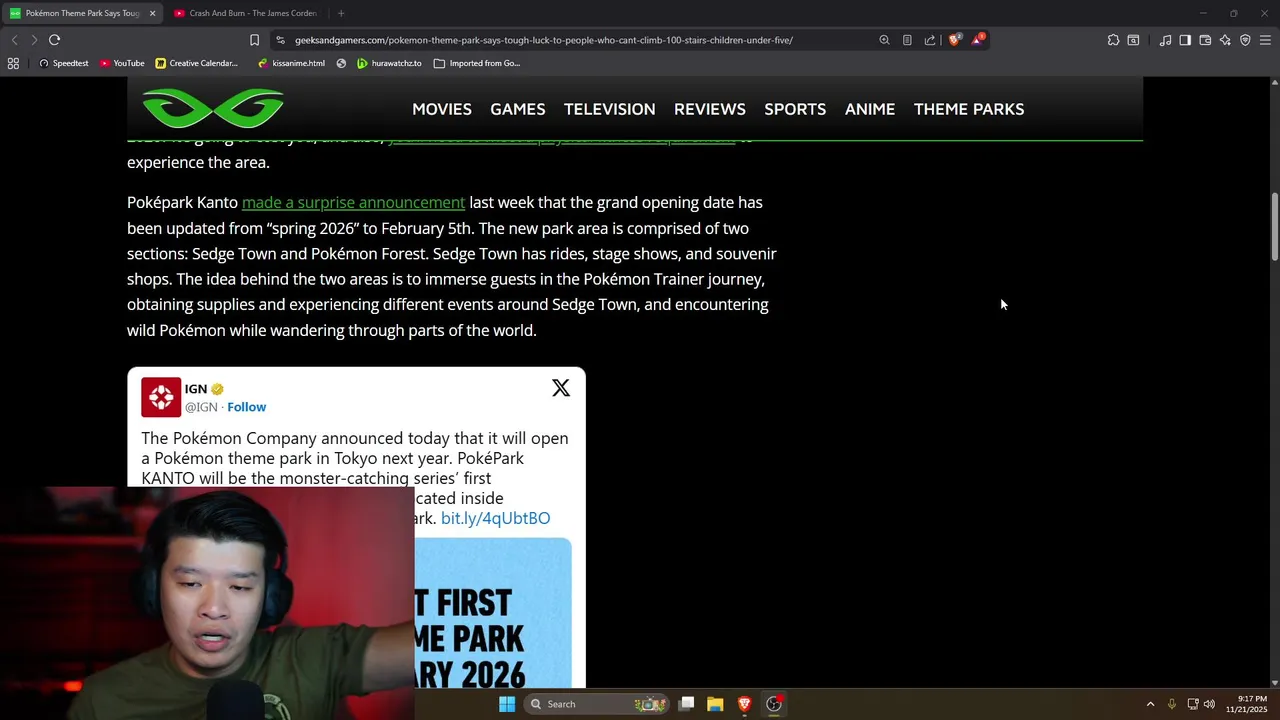Open the hurawatchz.to bookmark
This screenshot has height=720, width=1280.
pyautogui.click(x=390, y=63)
